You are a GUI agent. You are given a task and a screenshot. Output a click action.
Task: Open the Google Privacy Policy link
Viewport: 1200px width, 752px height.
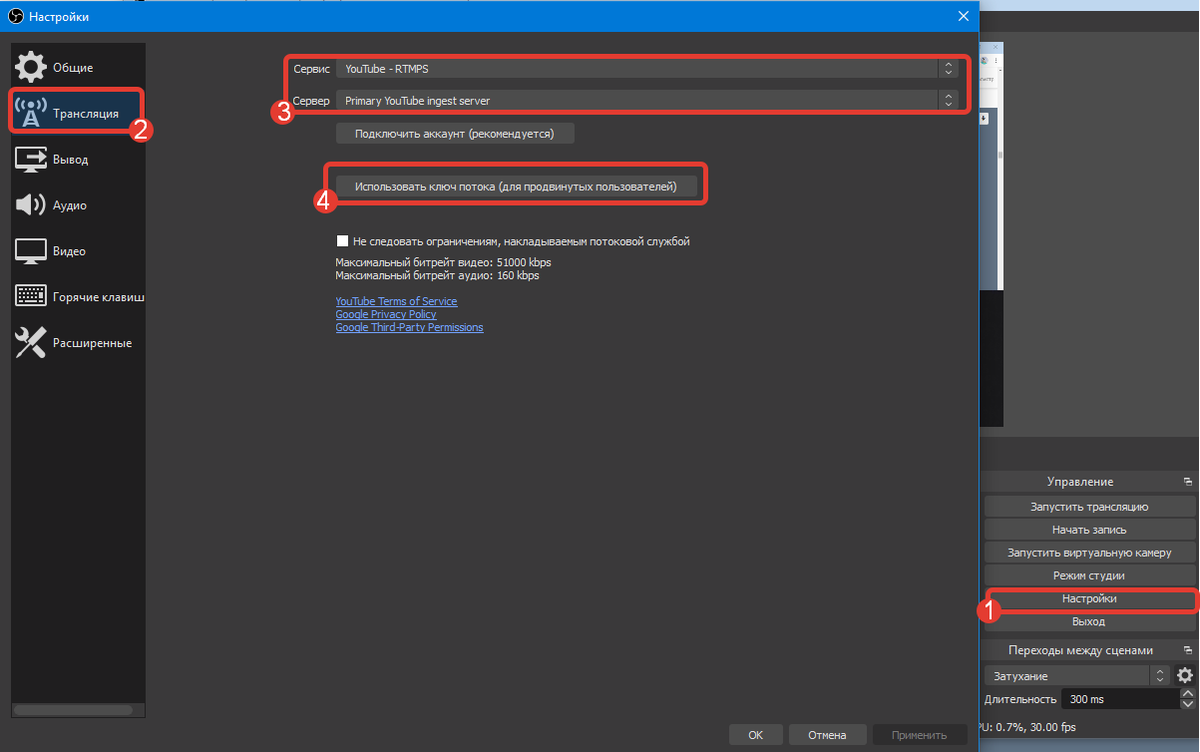point(386,314)
